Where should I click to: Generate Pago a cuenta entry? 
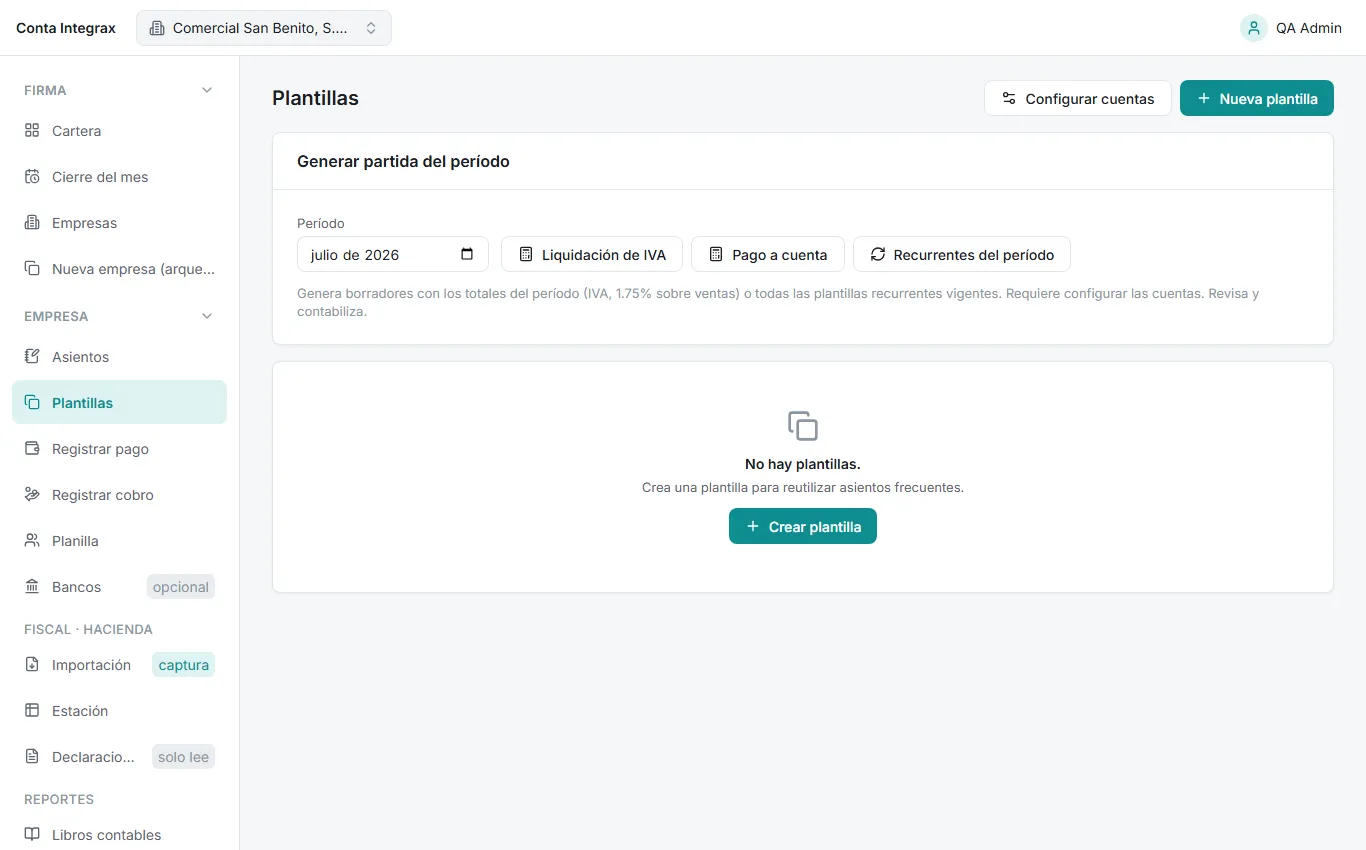(x=768, y=254)
